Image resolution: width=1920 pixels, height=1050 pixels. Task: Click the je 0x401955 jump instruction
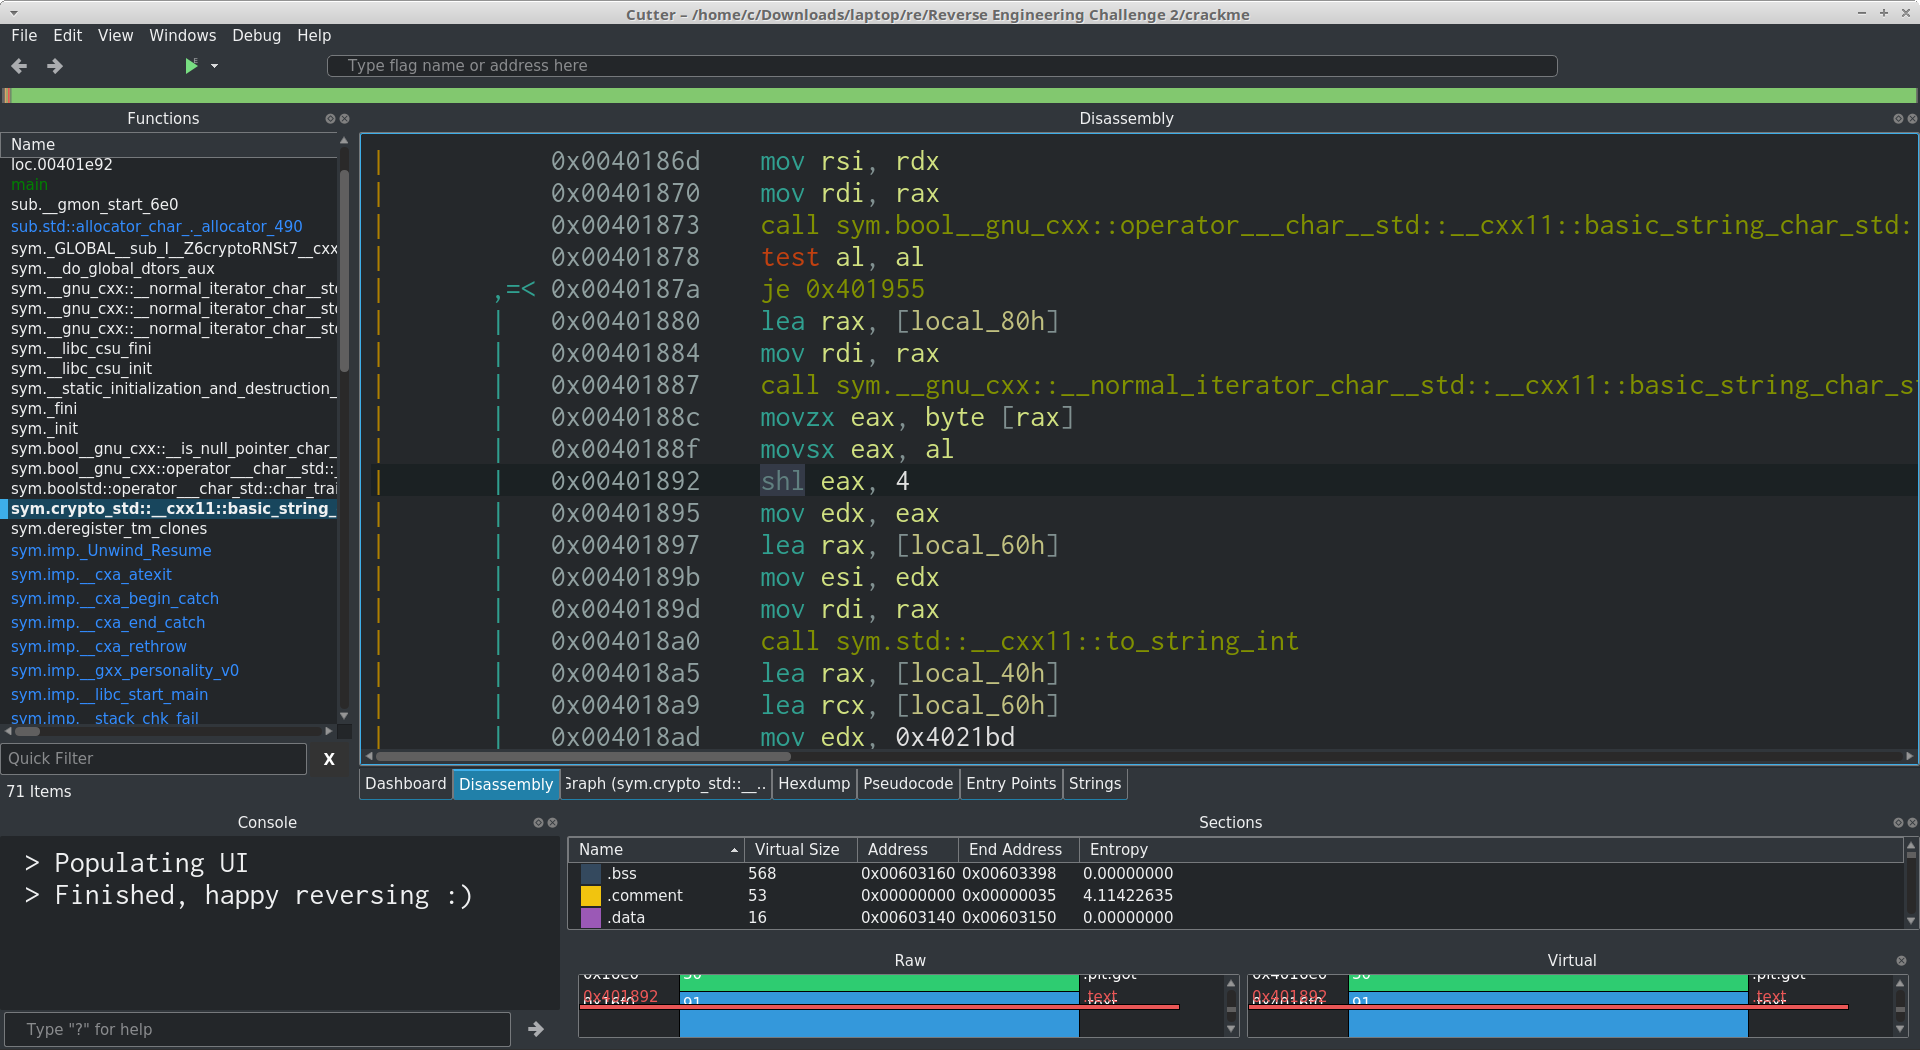coord(842,290)
